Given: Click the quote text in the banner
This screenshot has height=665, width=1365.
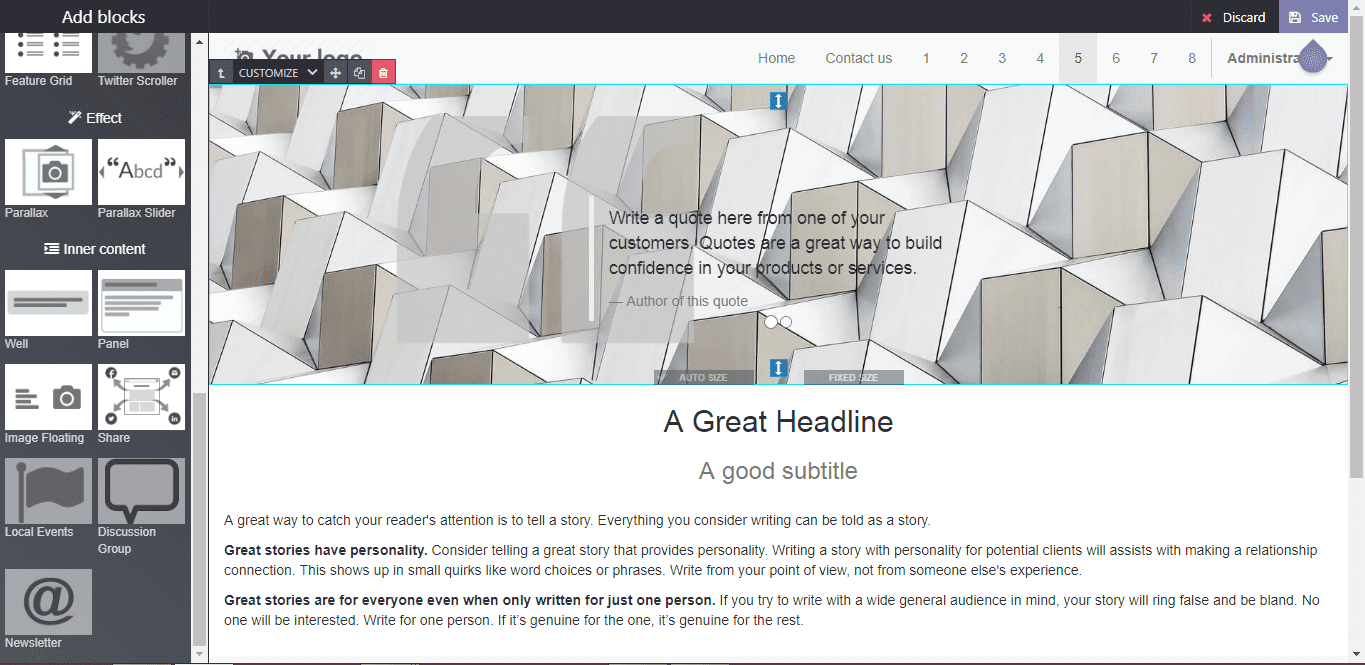Looking at the screenshot, I should click(775, 243).
